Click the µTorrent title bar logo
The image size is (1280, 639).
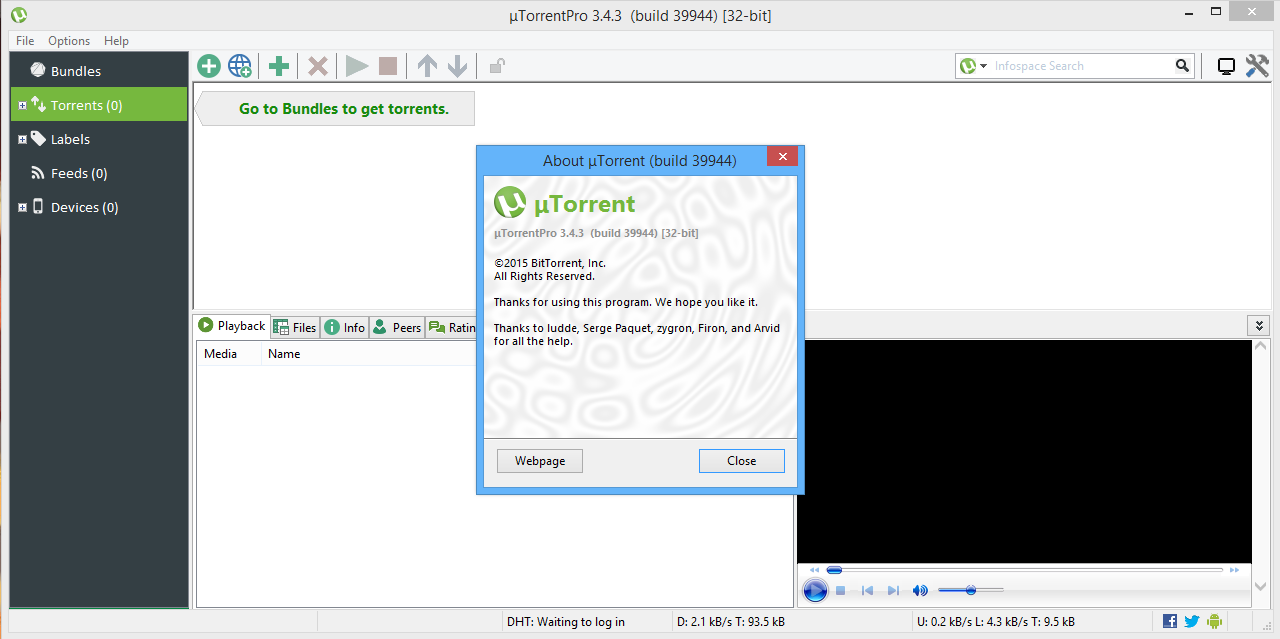pyautogui.click(x=18, y=15)
